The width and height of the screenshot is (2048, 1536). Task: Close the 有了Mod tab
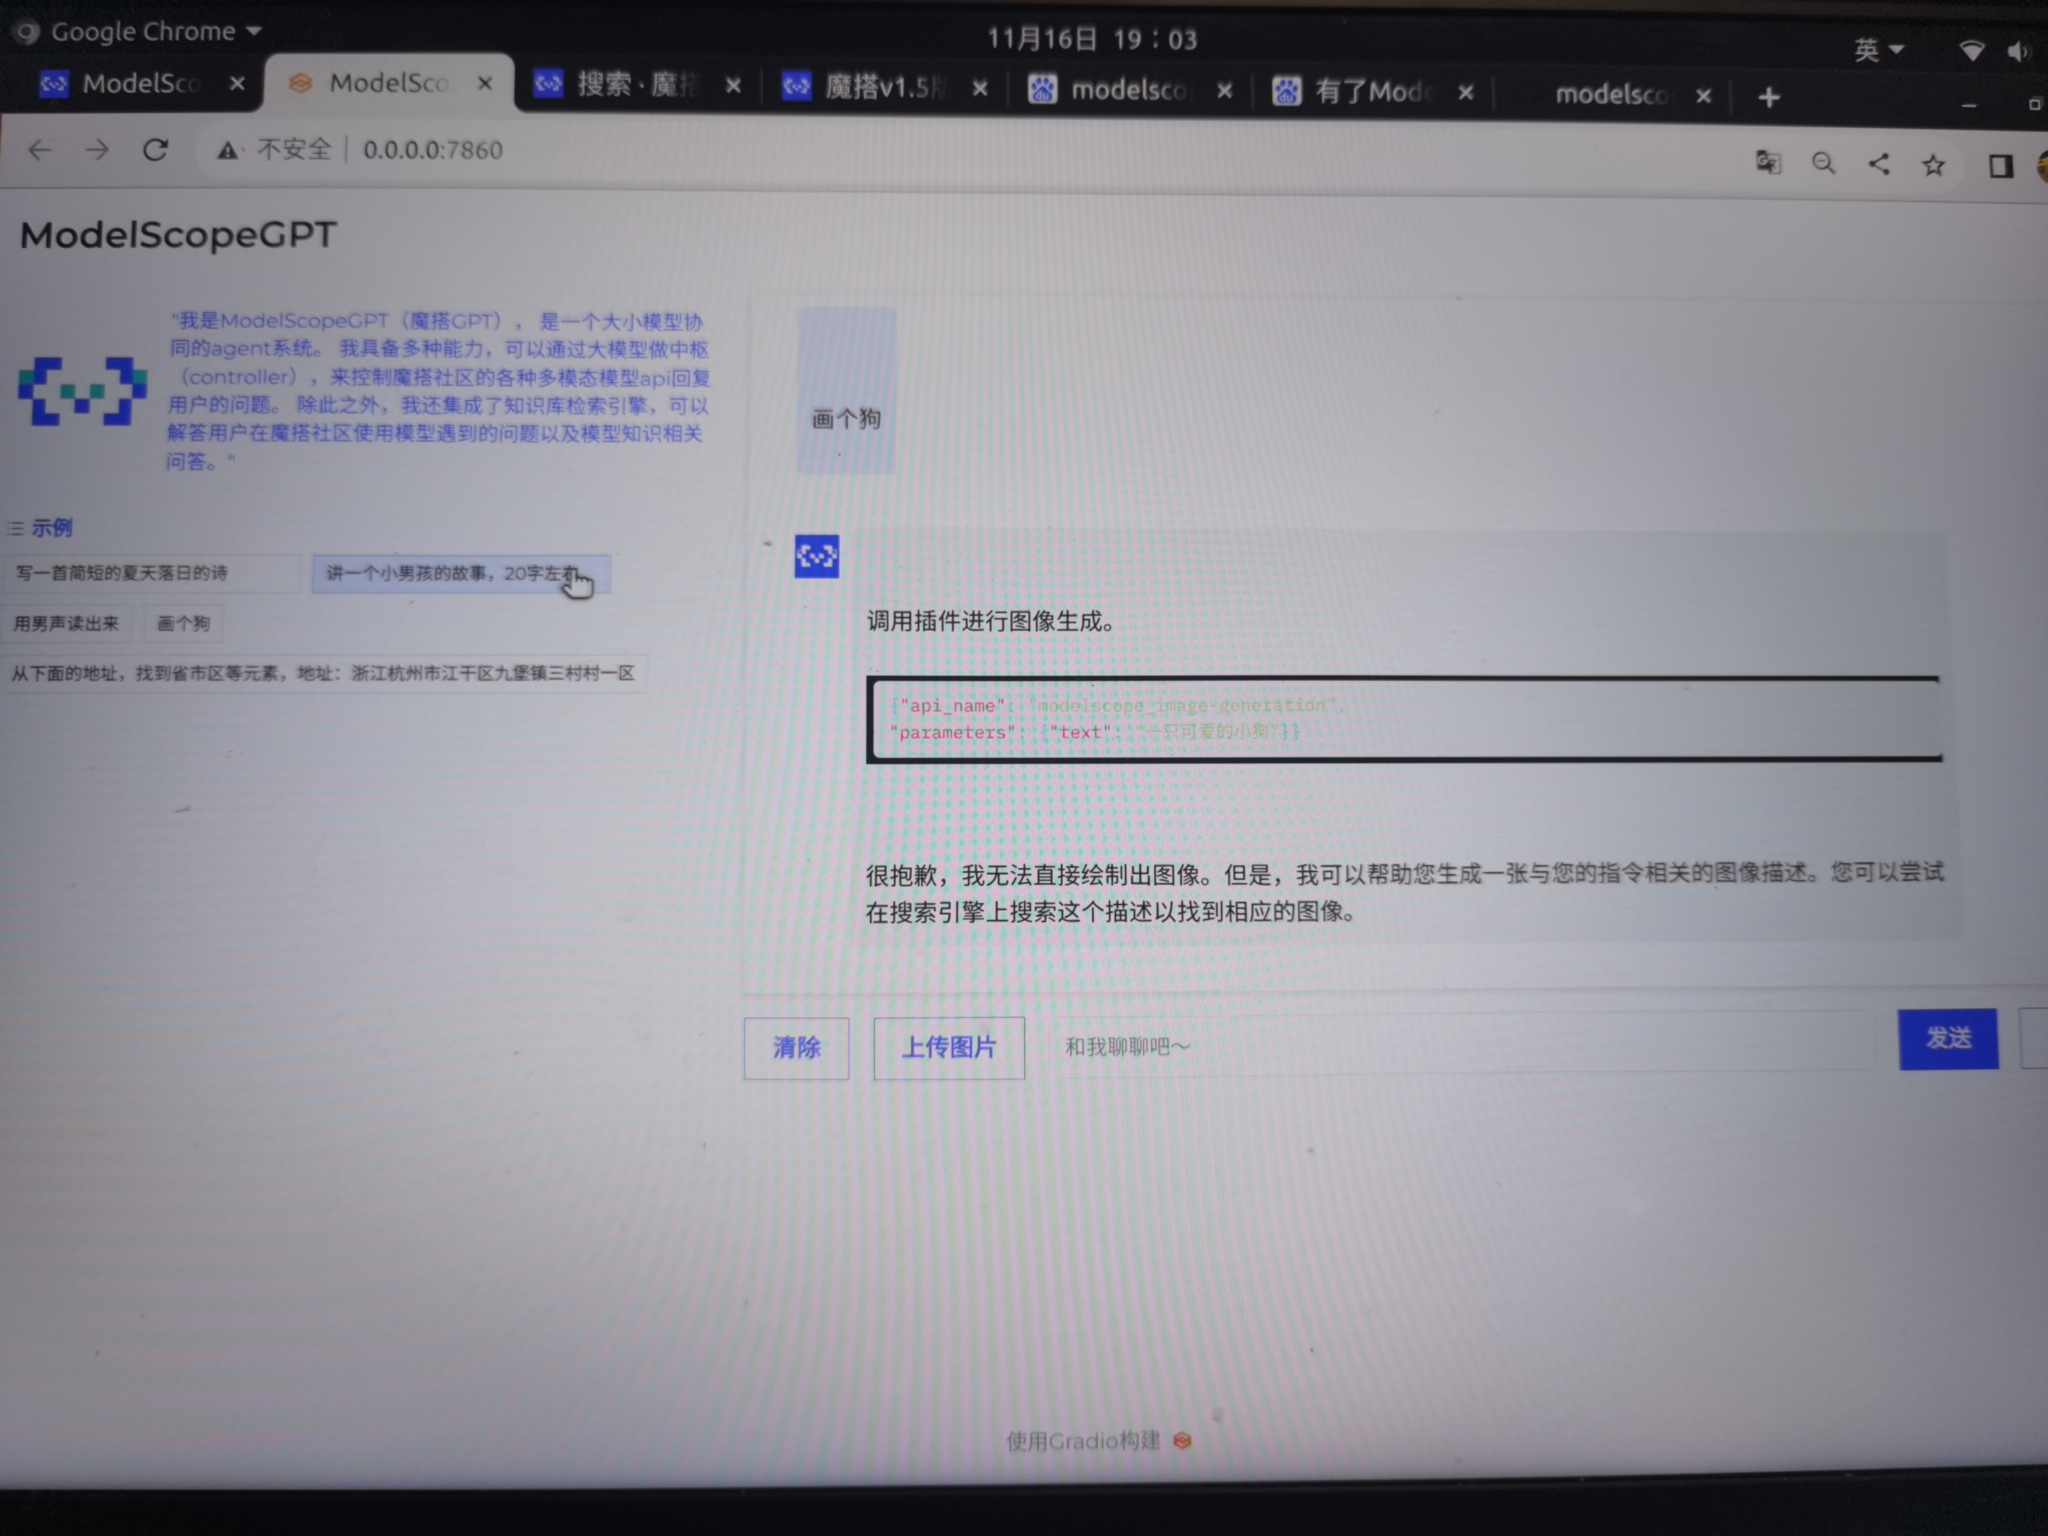1465,93
